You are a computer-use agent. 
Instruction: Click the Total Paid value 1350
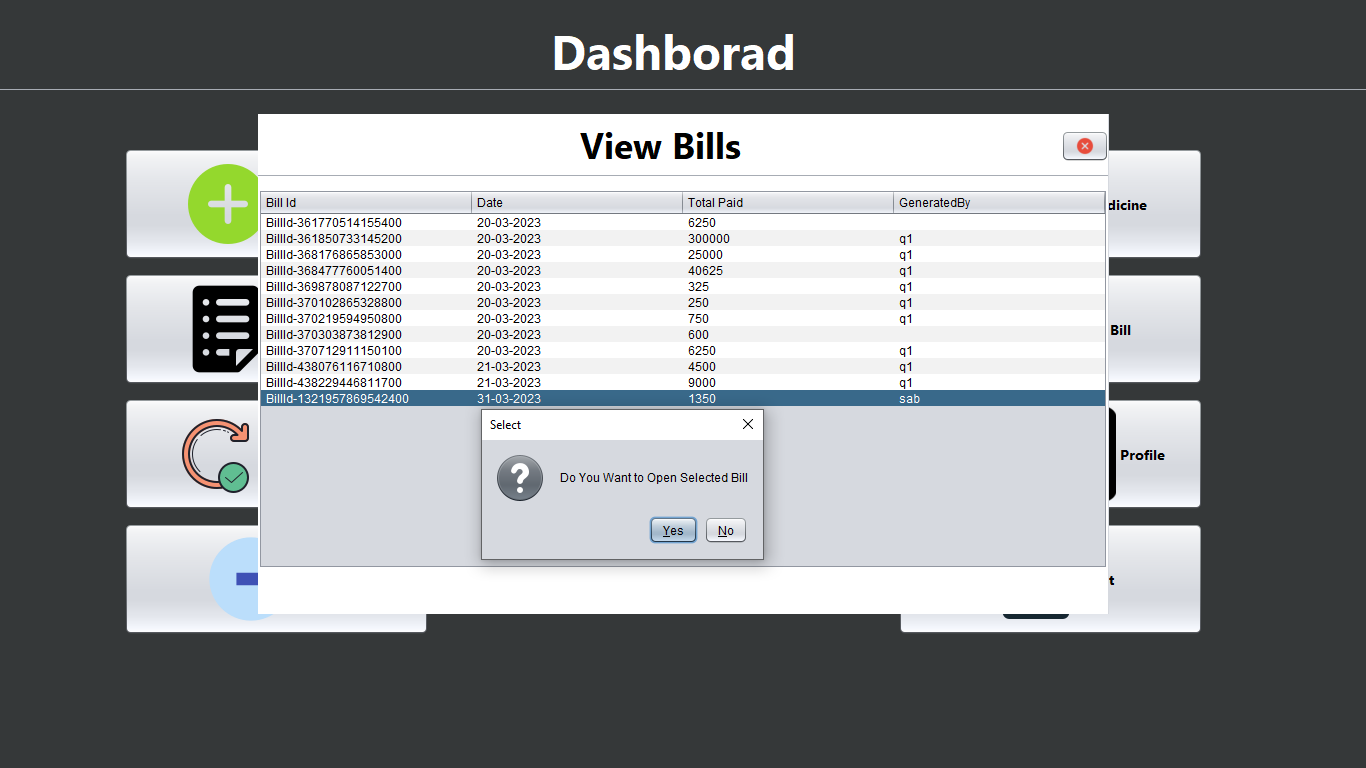point(702,398)
